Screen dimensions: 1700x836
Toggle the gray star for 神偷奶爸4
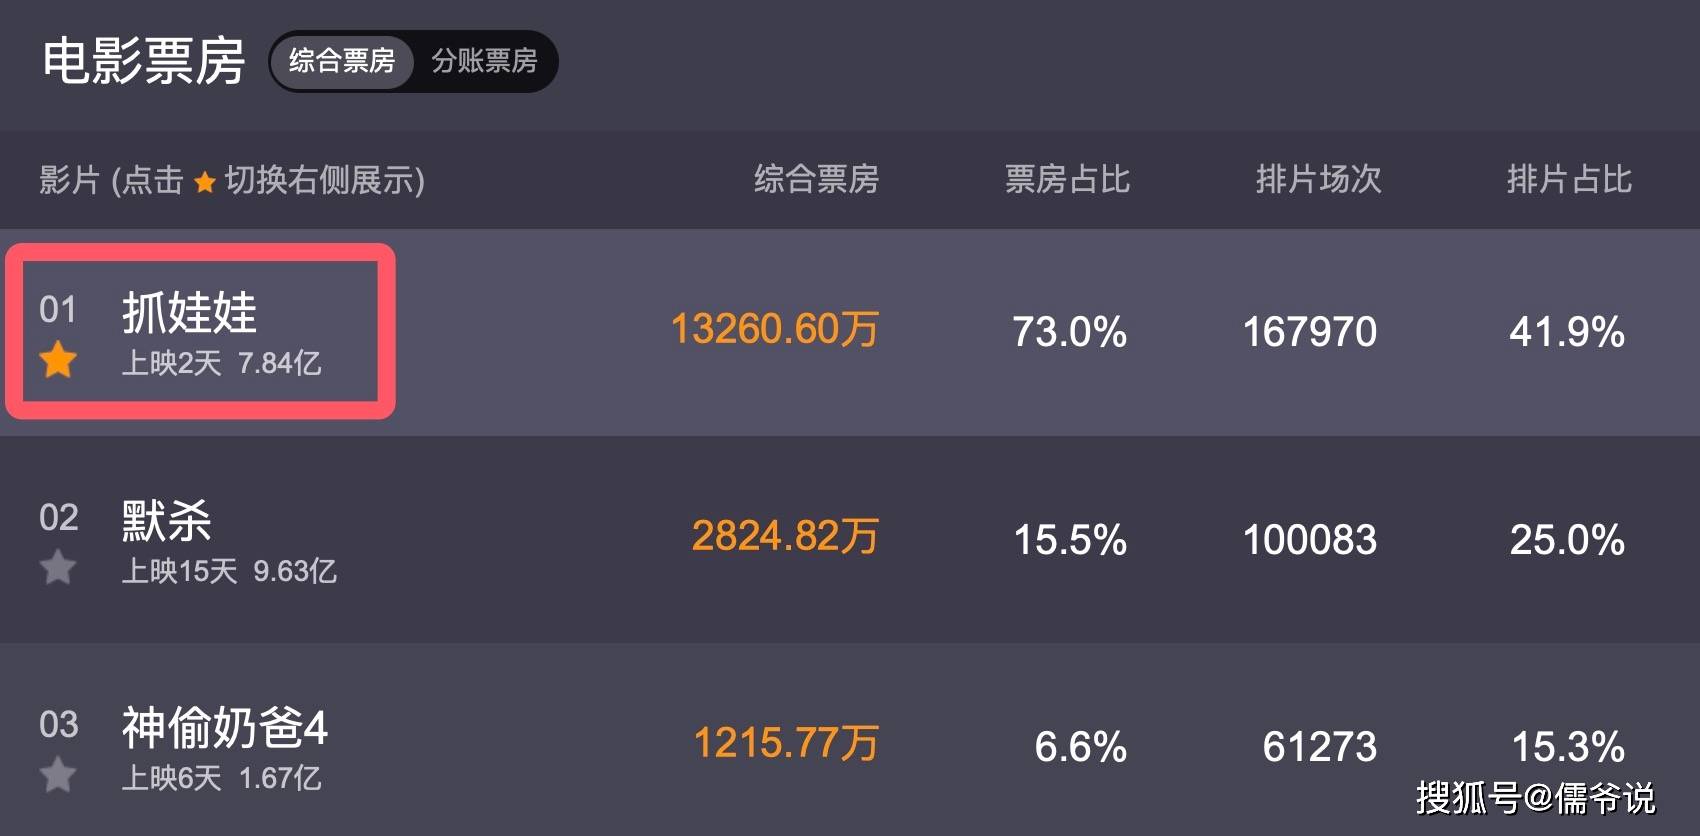click(58, 774)
